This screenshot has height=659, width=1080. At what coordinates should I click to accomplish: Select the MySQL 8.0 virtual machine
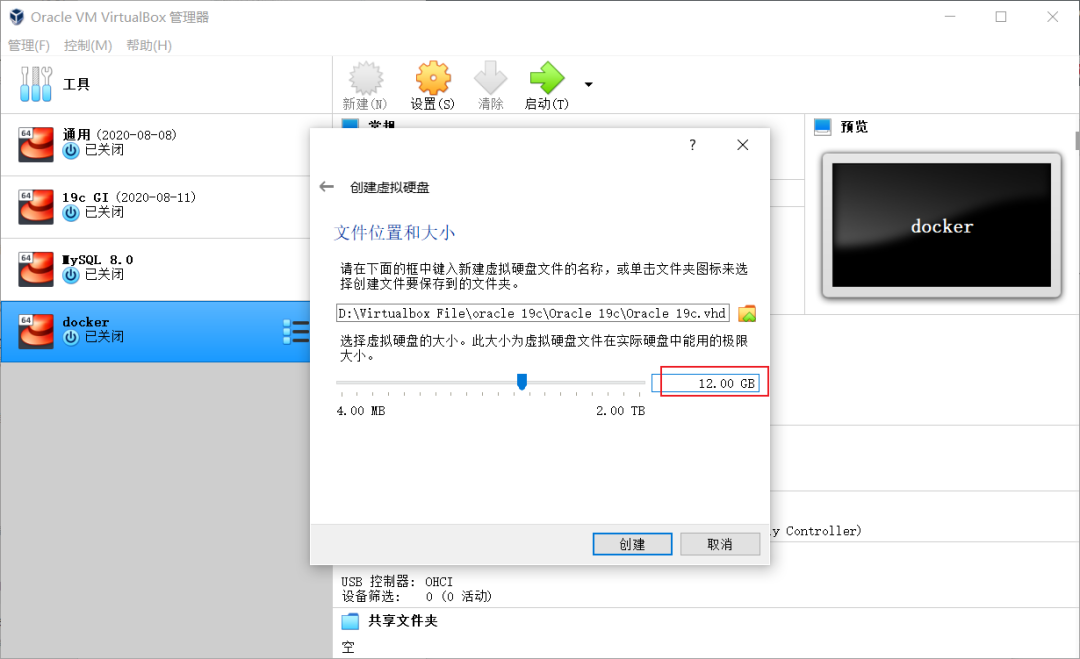click(156, 269)
